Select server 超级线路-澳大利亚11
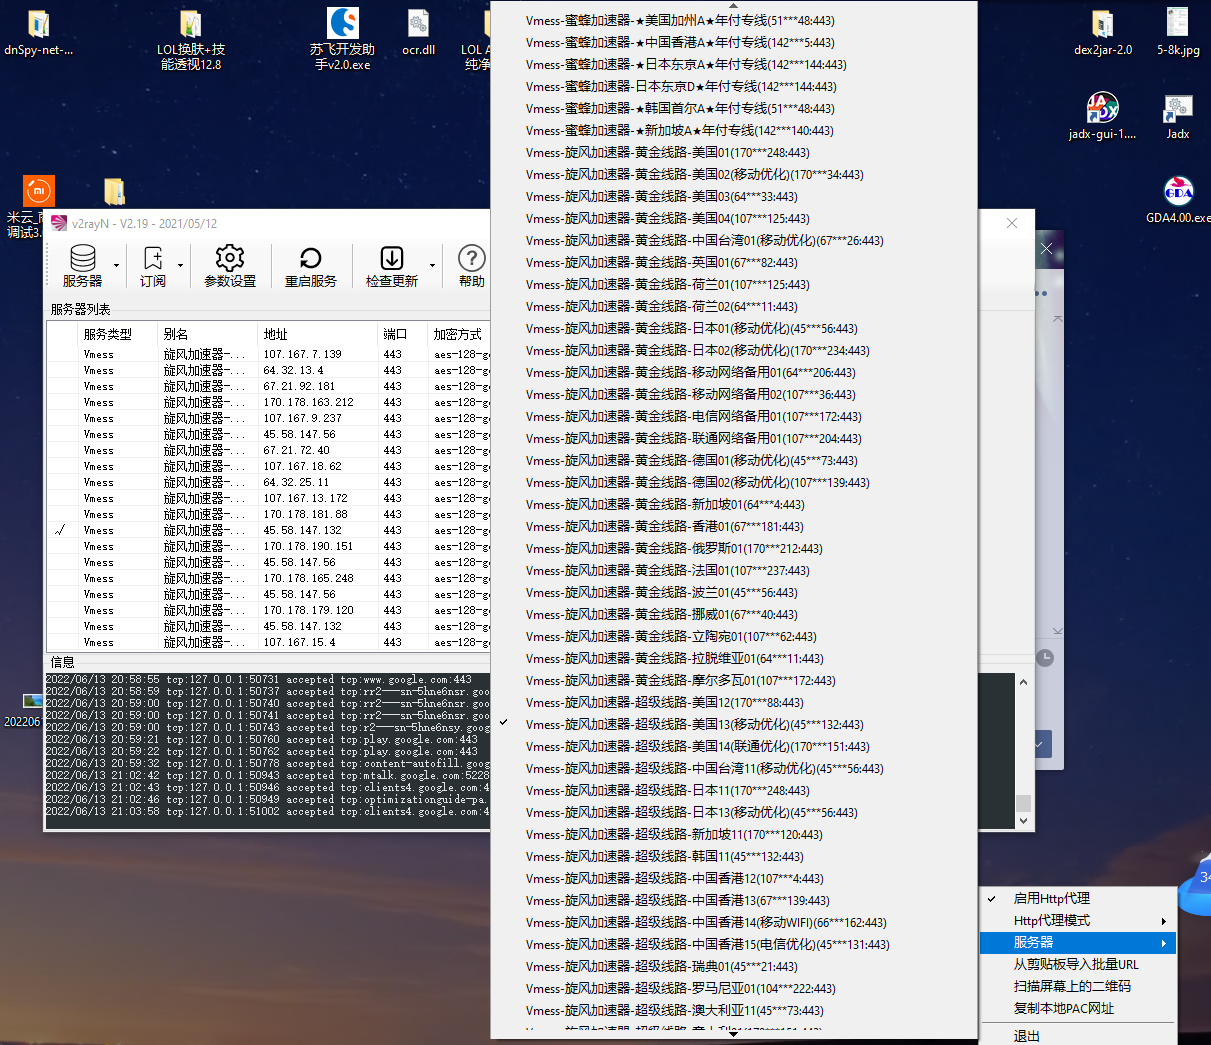The width and height of the screenshot is (1211, 1045). [x=733, y=1010]
